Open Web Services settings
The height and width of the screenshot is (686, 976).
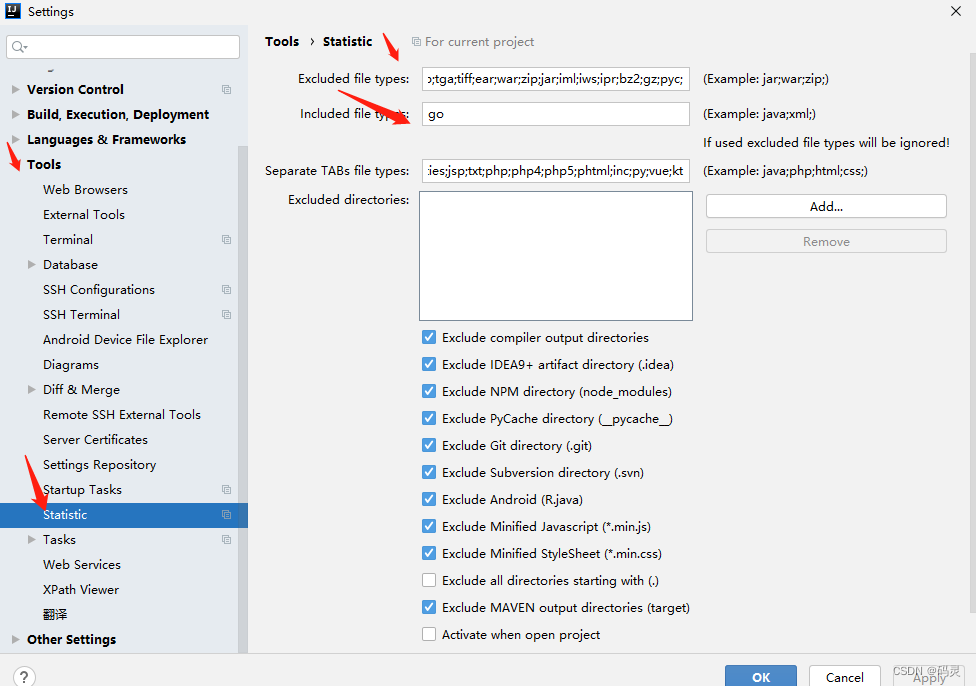(x=82, y=565)
